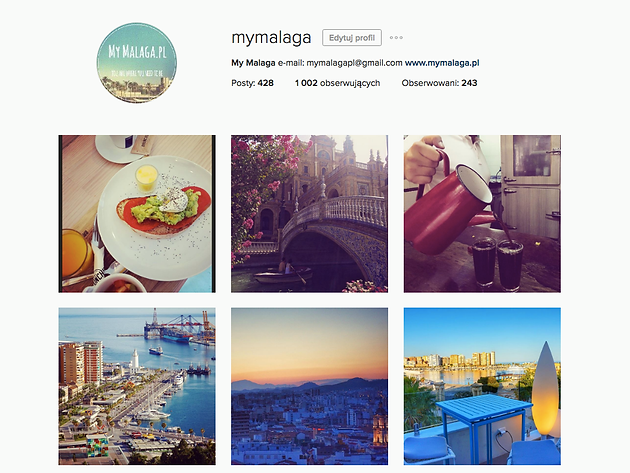Image resolution: width=630 pixels, height=473 pixels.
Task: Click the Edytuj profil button
Action: pyautogui.click(x=352, y=38)
